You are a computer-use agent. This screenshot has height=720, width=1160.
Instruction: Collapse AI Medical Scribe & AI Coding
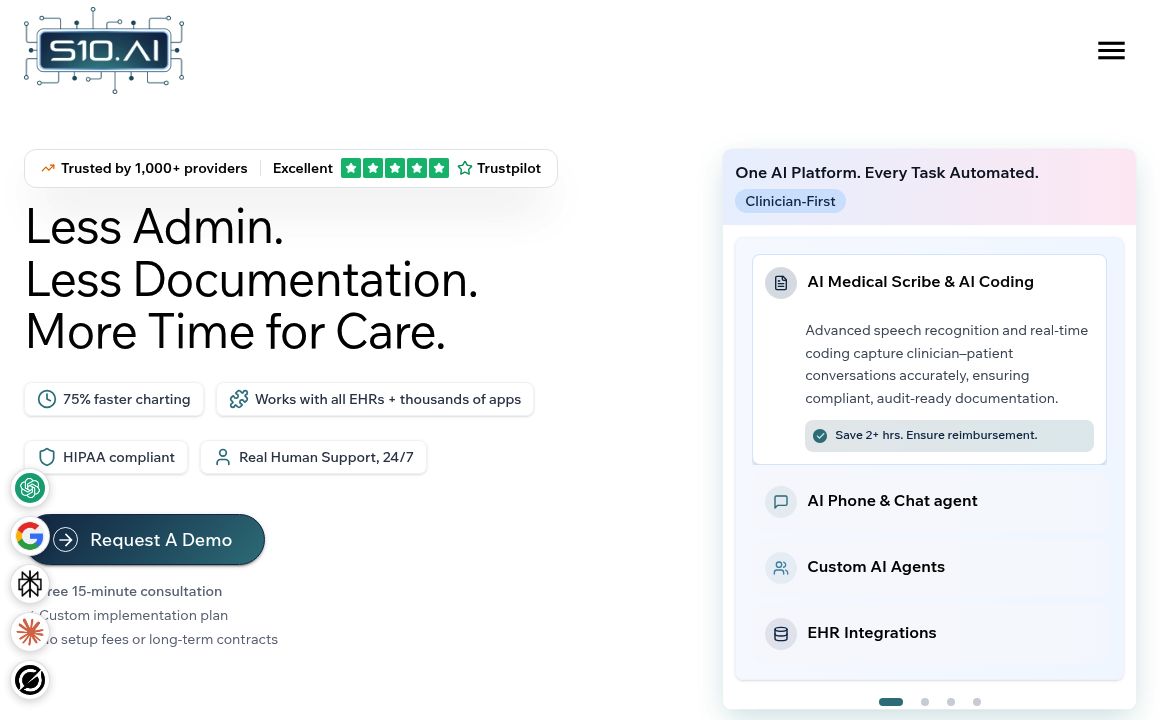[x=920, y=282]
